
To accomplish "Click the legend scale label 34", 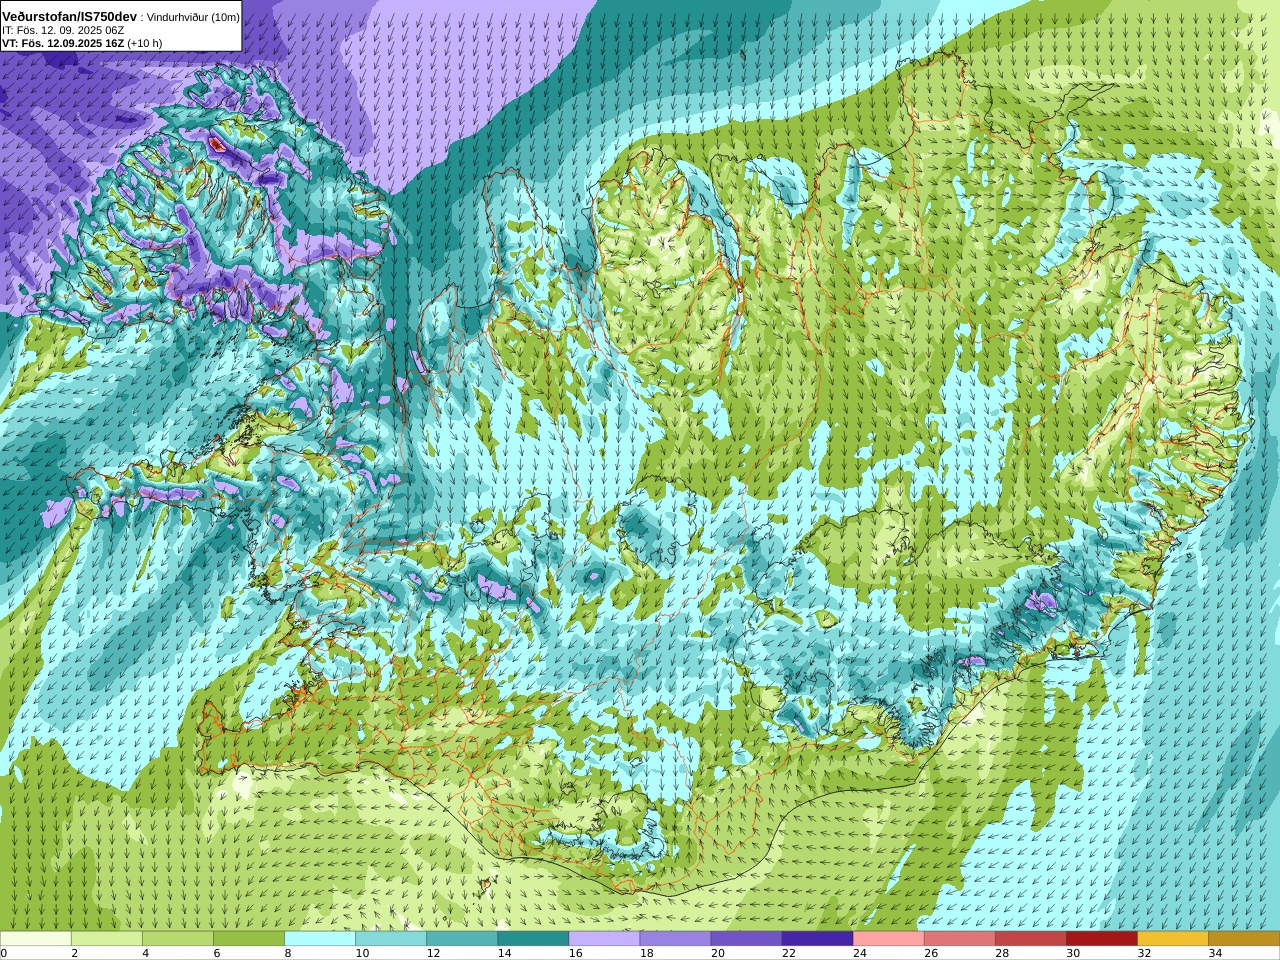I will coord(1215,953).
